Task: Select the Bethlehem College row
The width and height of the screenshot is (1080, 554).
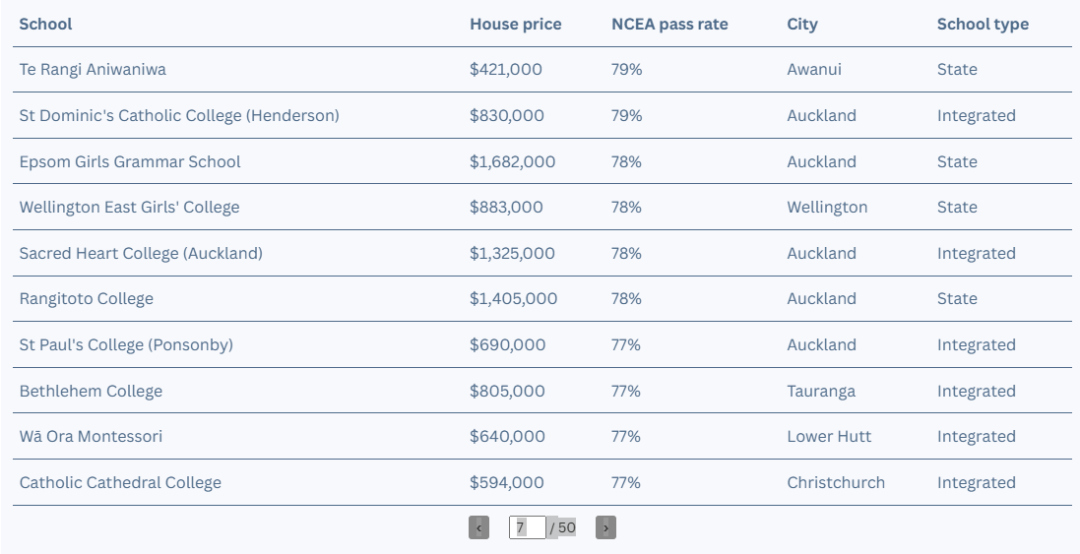Action: (x=542, y=391)
